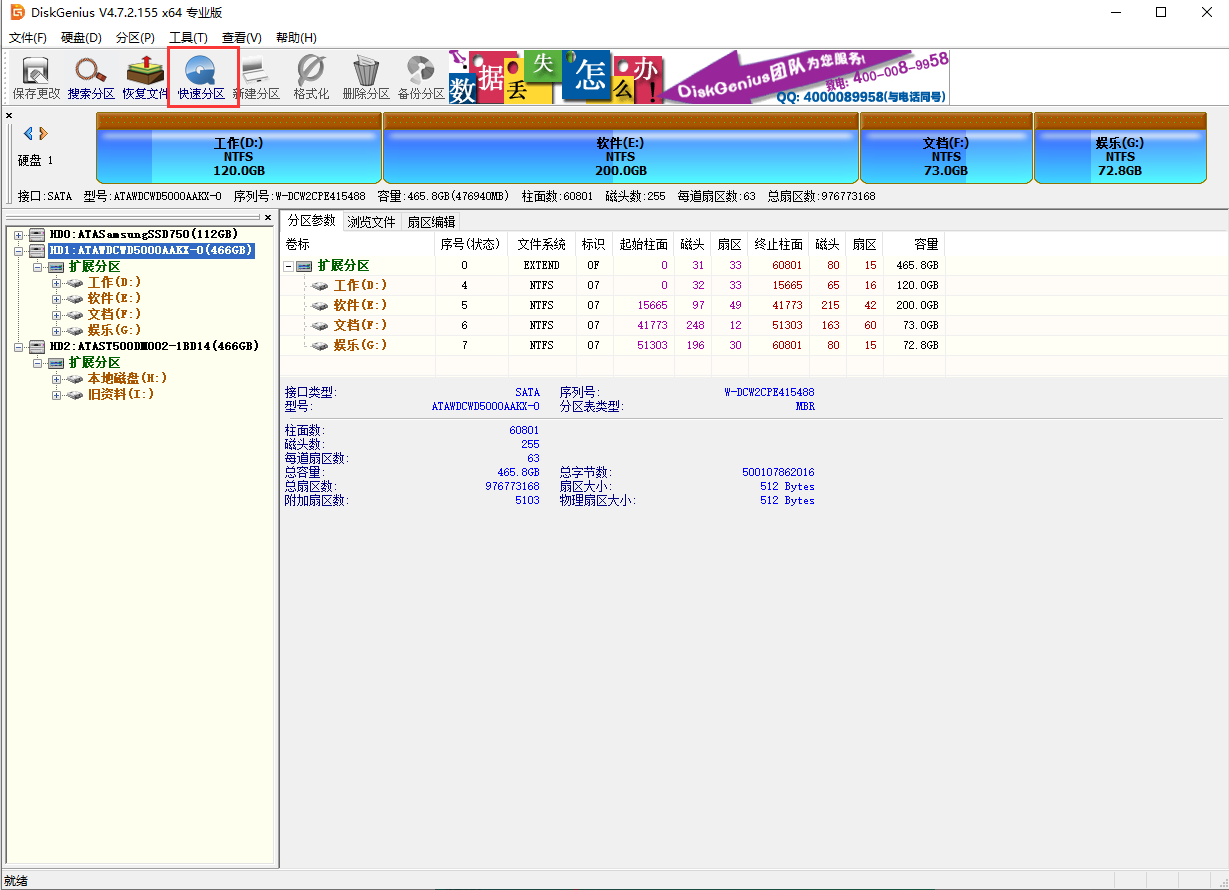
Task: Click the 删除分区 delete partition icon
Action: pos(365,77)
